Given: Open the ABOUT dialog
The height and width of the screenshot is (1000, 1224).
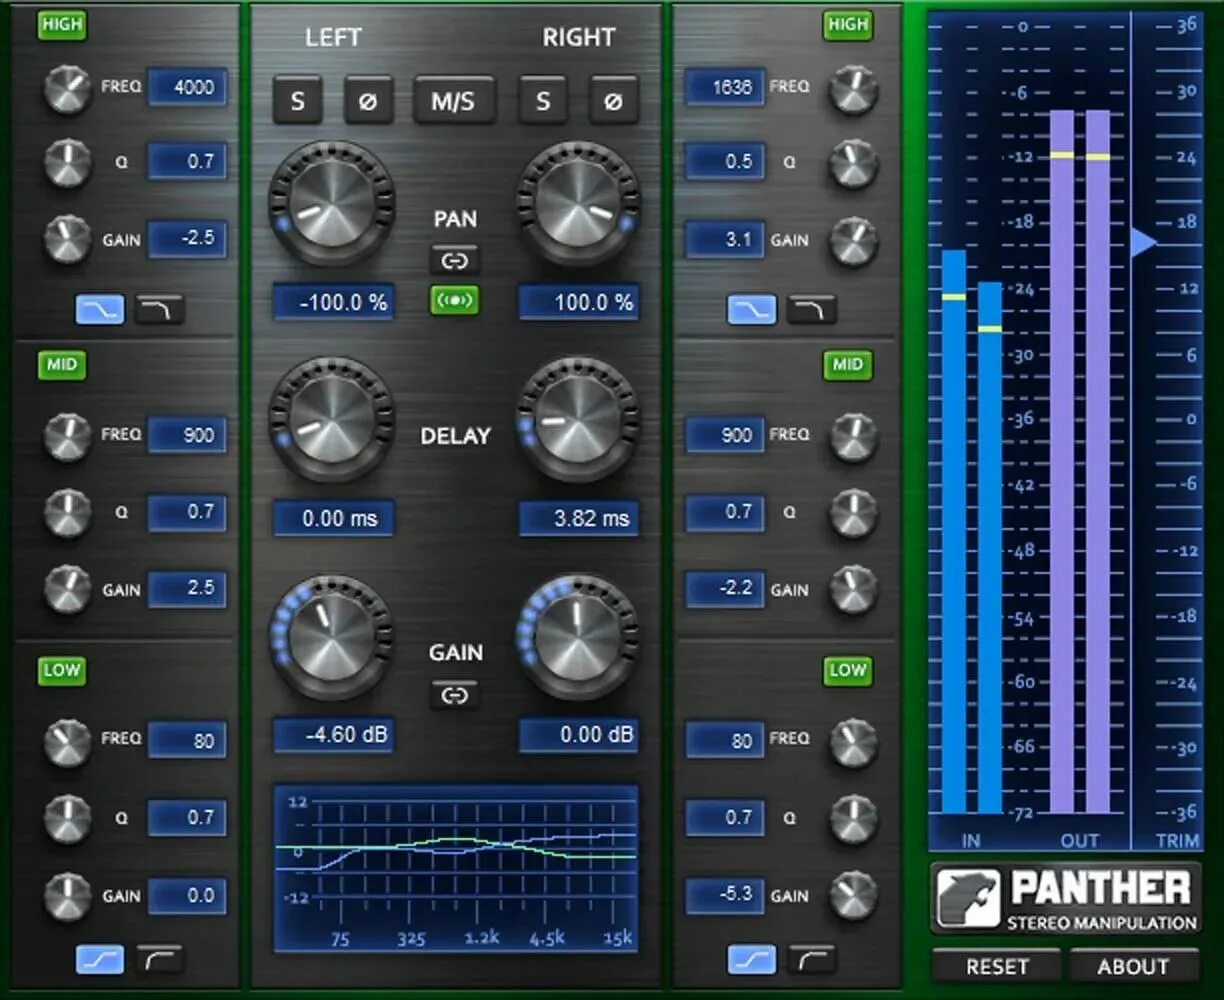Looking at the screenshot, I should [1133, 966].
